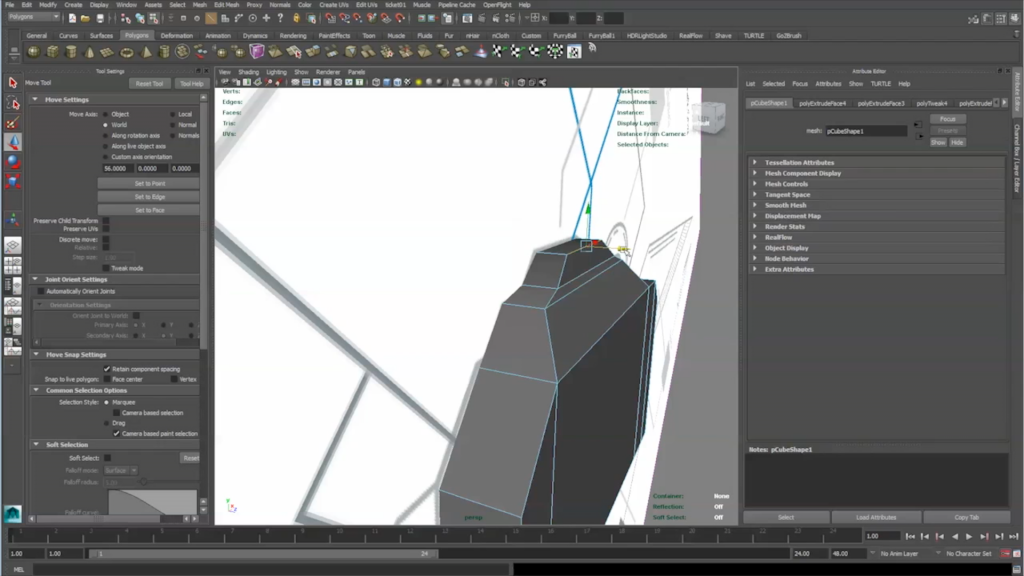1024x576 pixels.
Task: Select the Move tool cone icon
Action: [12, 142]
